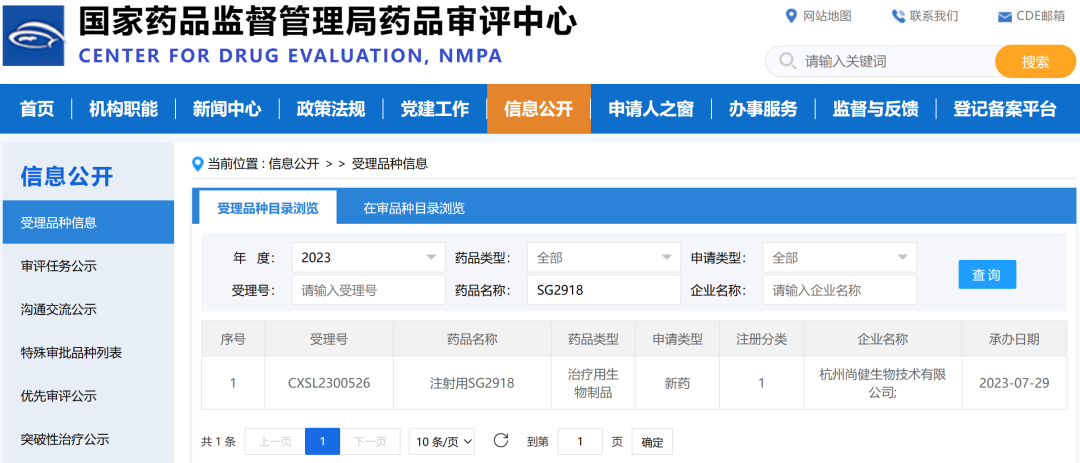Open the 药品类型 dropdown
The height and width of the screenshot is (463, 1080).
tap(604, 258)
